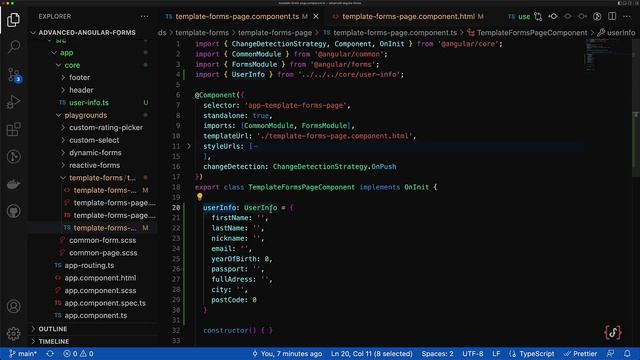Click the editor minimap preview
This screenshot has height=360, width=640.
click(607, 55)
